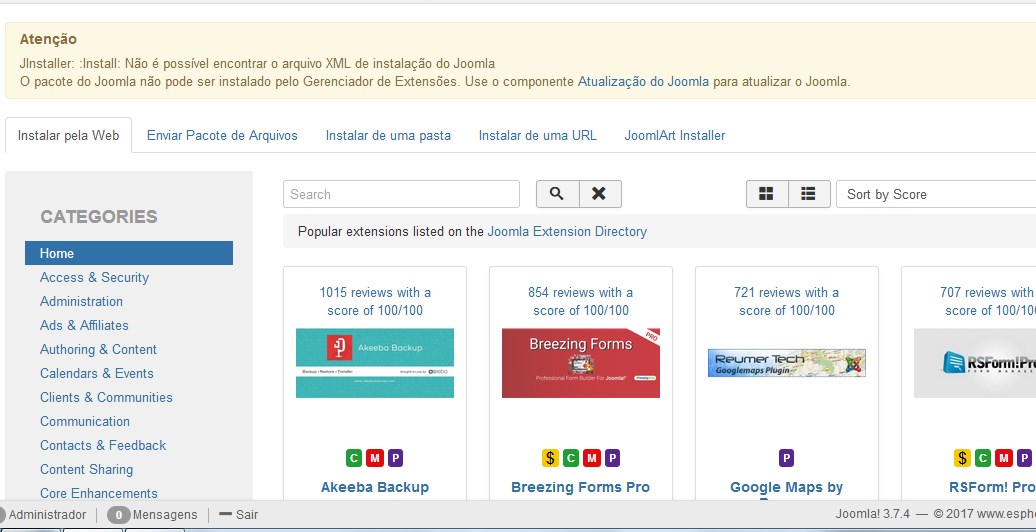The height and width of the screenshot is (532, 1036).
Task: Follow the Atualização do Joomla link
Action: coord(644,82)
